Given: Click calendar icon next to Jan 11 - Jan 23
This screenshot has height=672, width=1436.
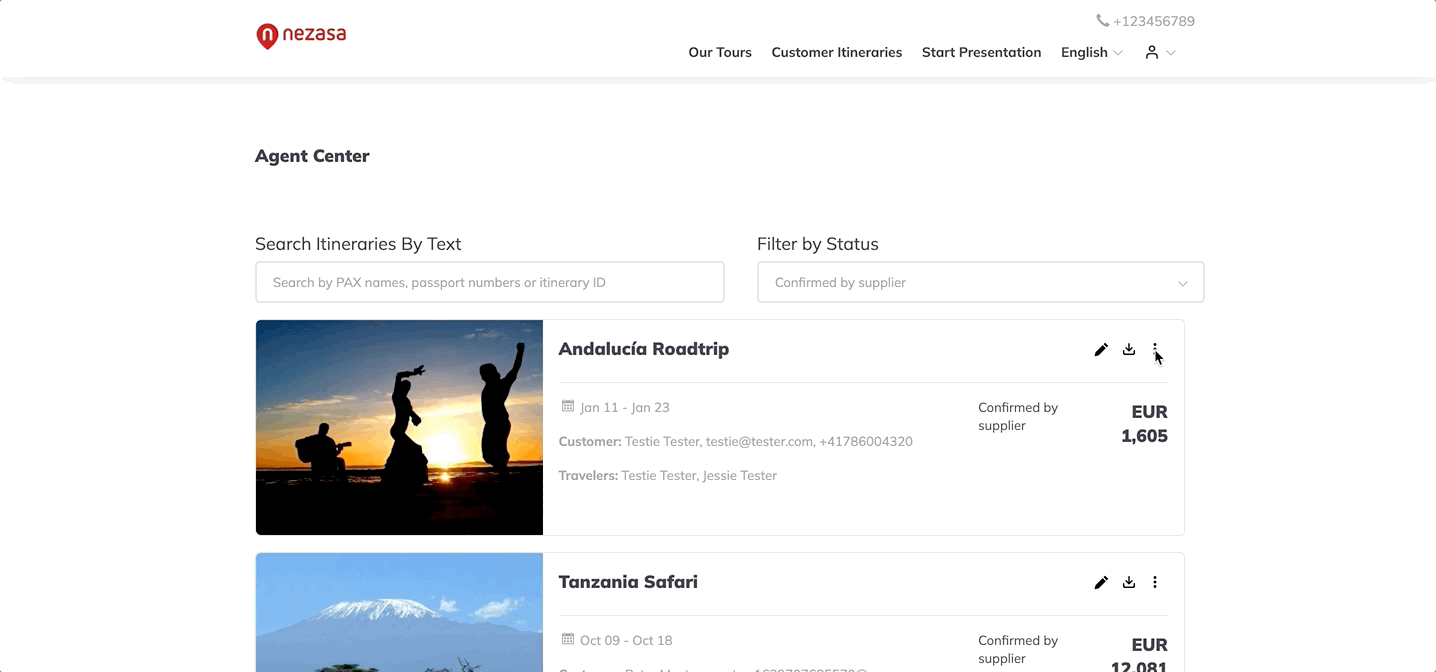Looking at the screenshot, I should (x=568, y=406).
